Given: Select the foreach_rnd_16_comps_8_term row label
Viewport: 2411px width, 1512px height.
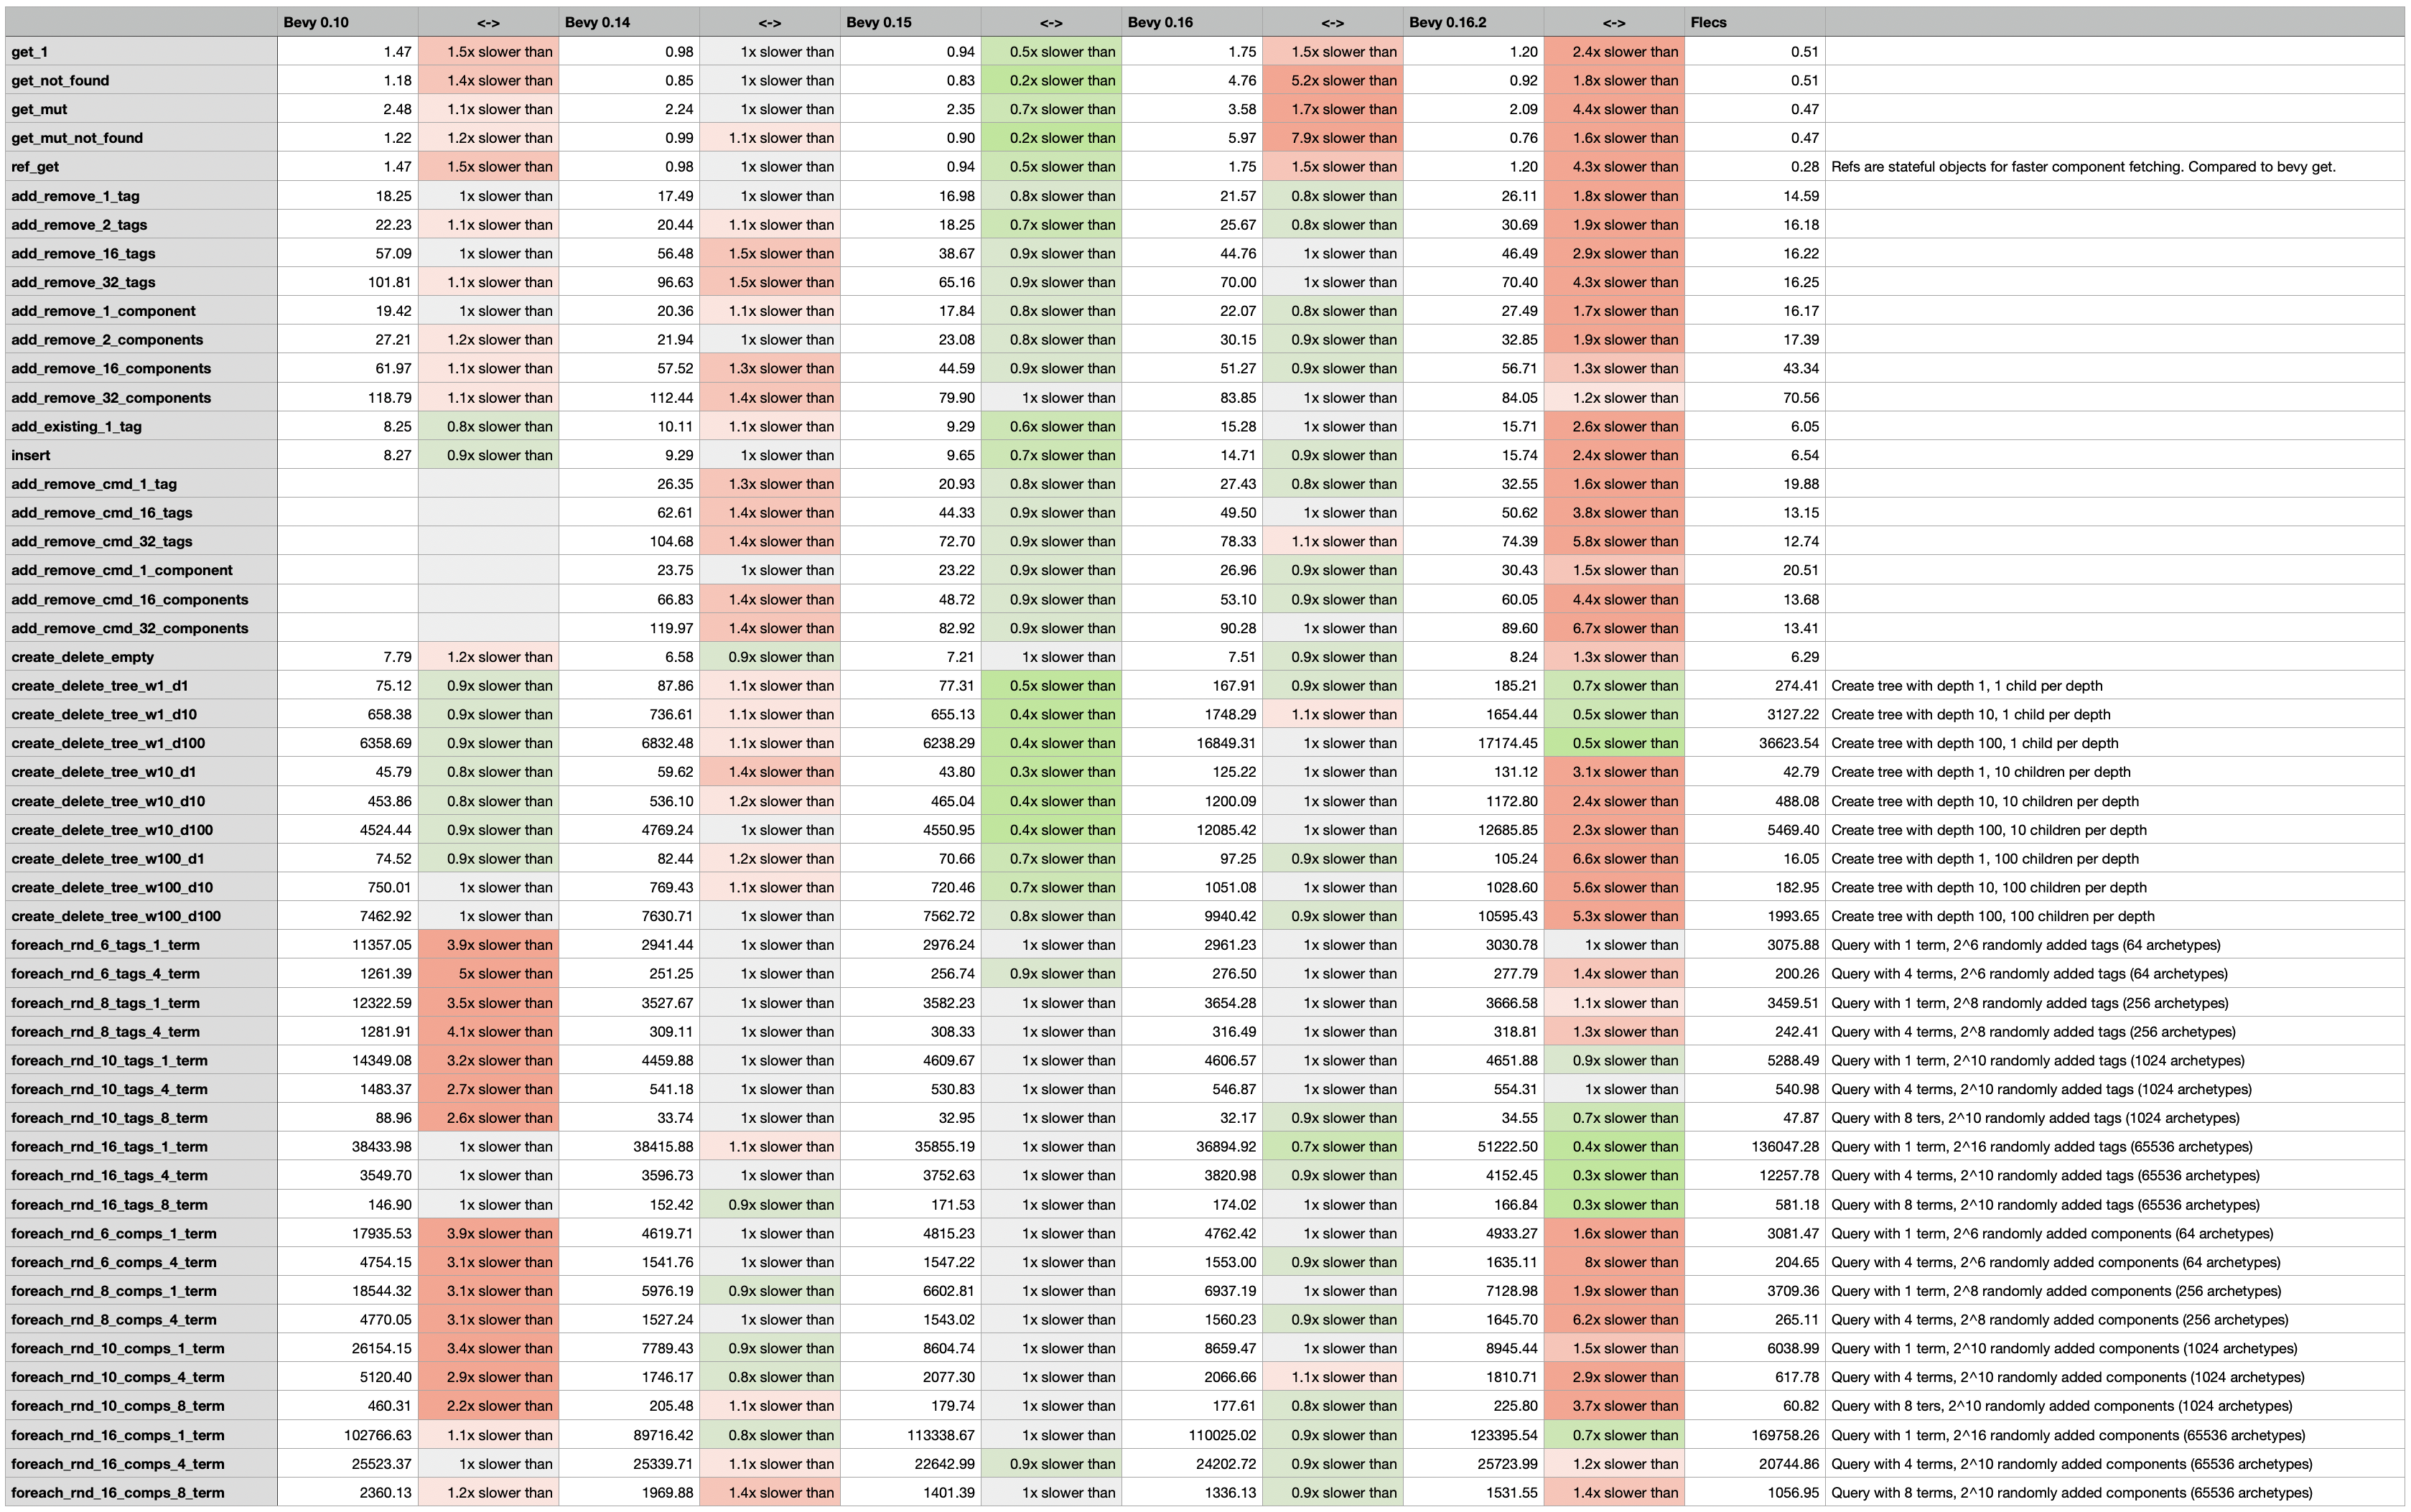Looking at the screenshot, I should pos(118,1493).
